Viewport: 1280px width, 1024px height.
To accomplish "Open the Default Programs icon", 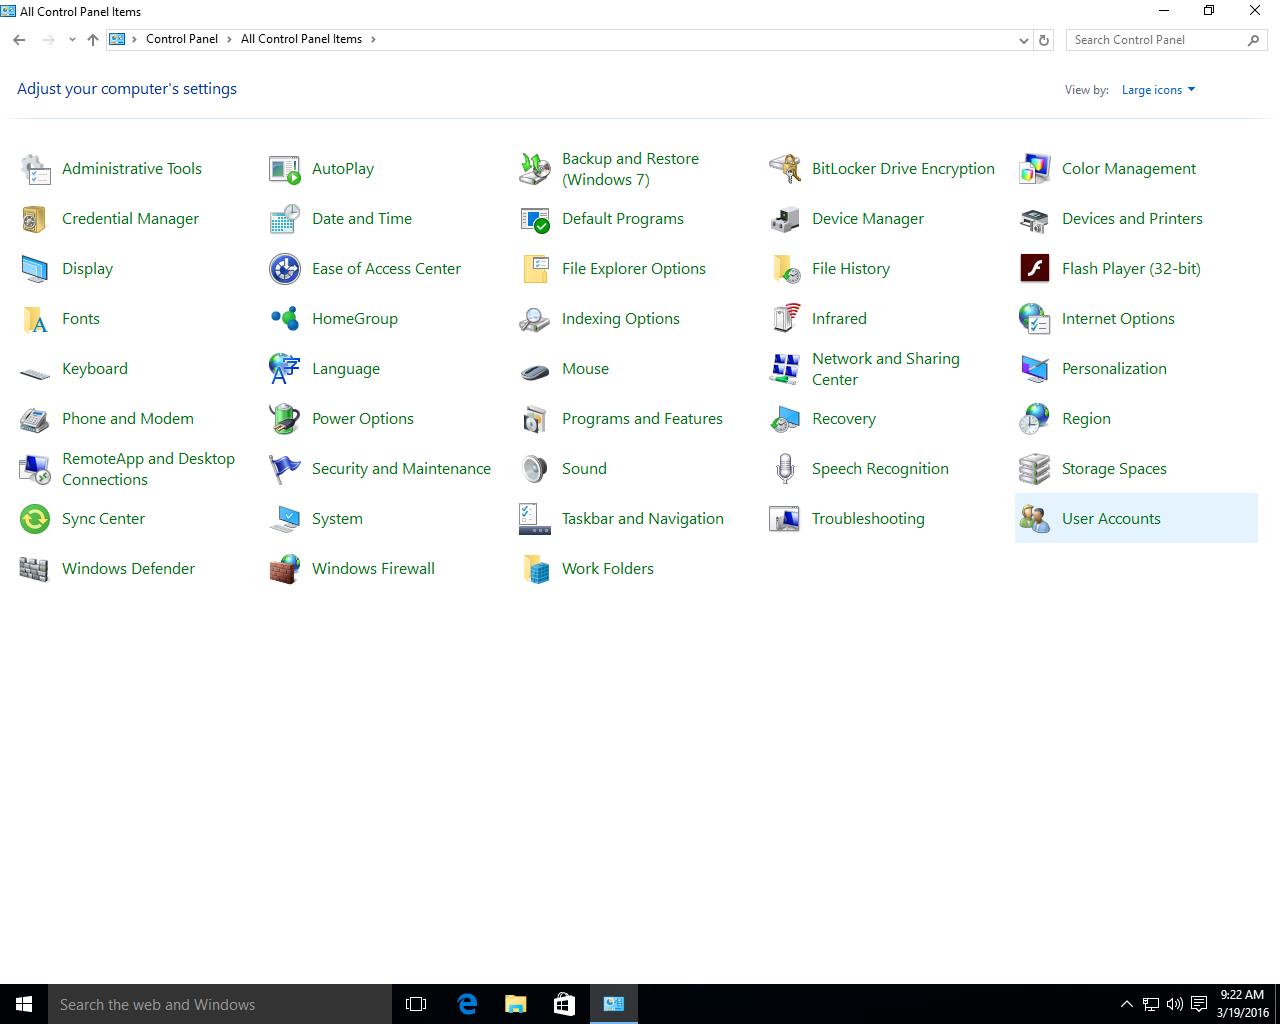I will pyautogui.click(x=535, y=219).
